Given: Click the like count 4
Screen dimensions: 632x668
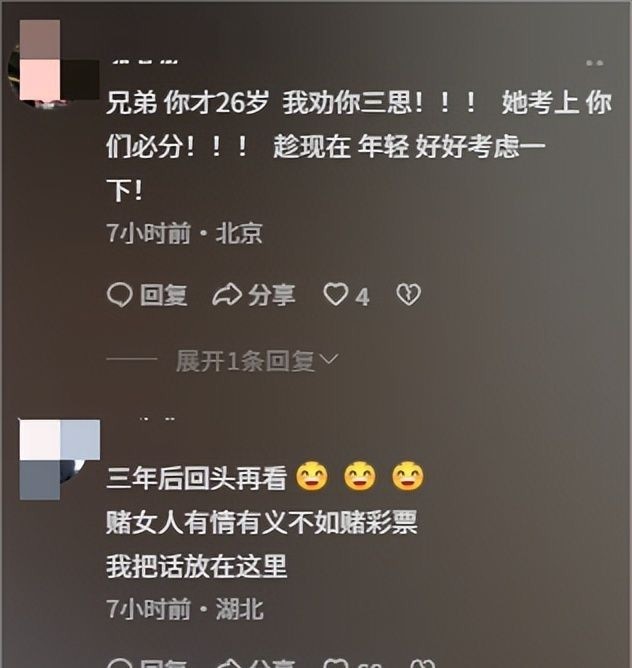Looking at the screenshot, I should [362, 297].
